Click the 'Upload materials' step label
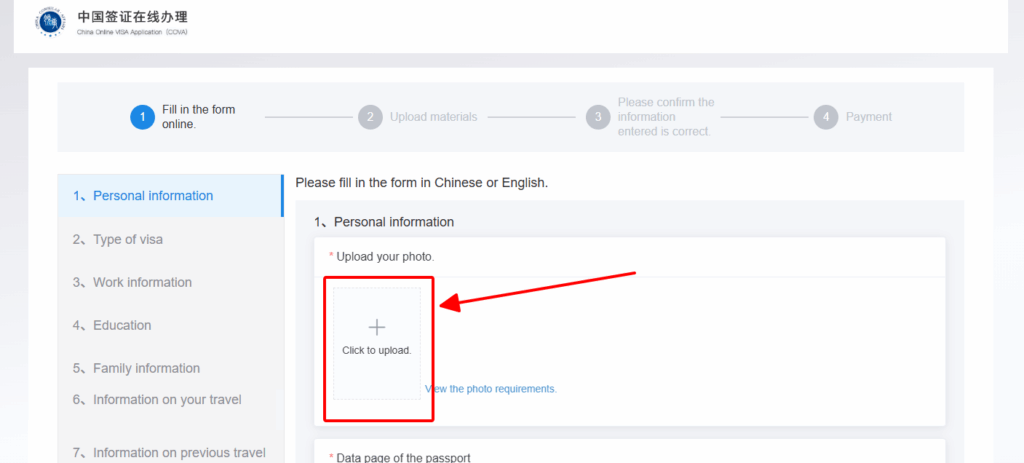Viewport: 1024px width, 463px height. tap(433, 117)
